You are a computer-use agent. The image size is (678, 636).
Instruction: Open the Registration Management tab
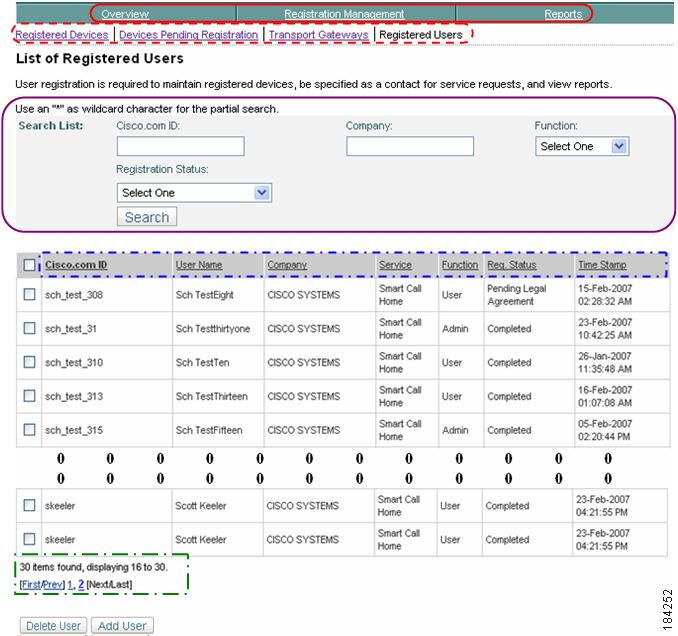pos(344,14)
